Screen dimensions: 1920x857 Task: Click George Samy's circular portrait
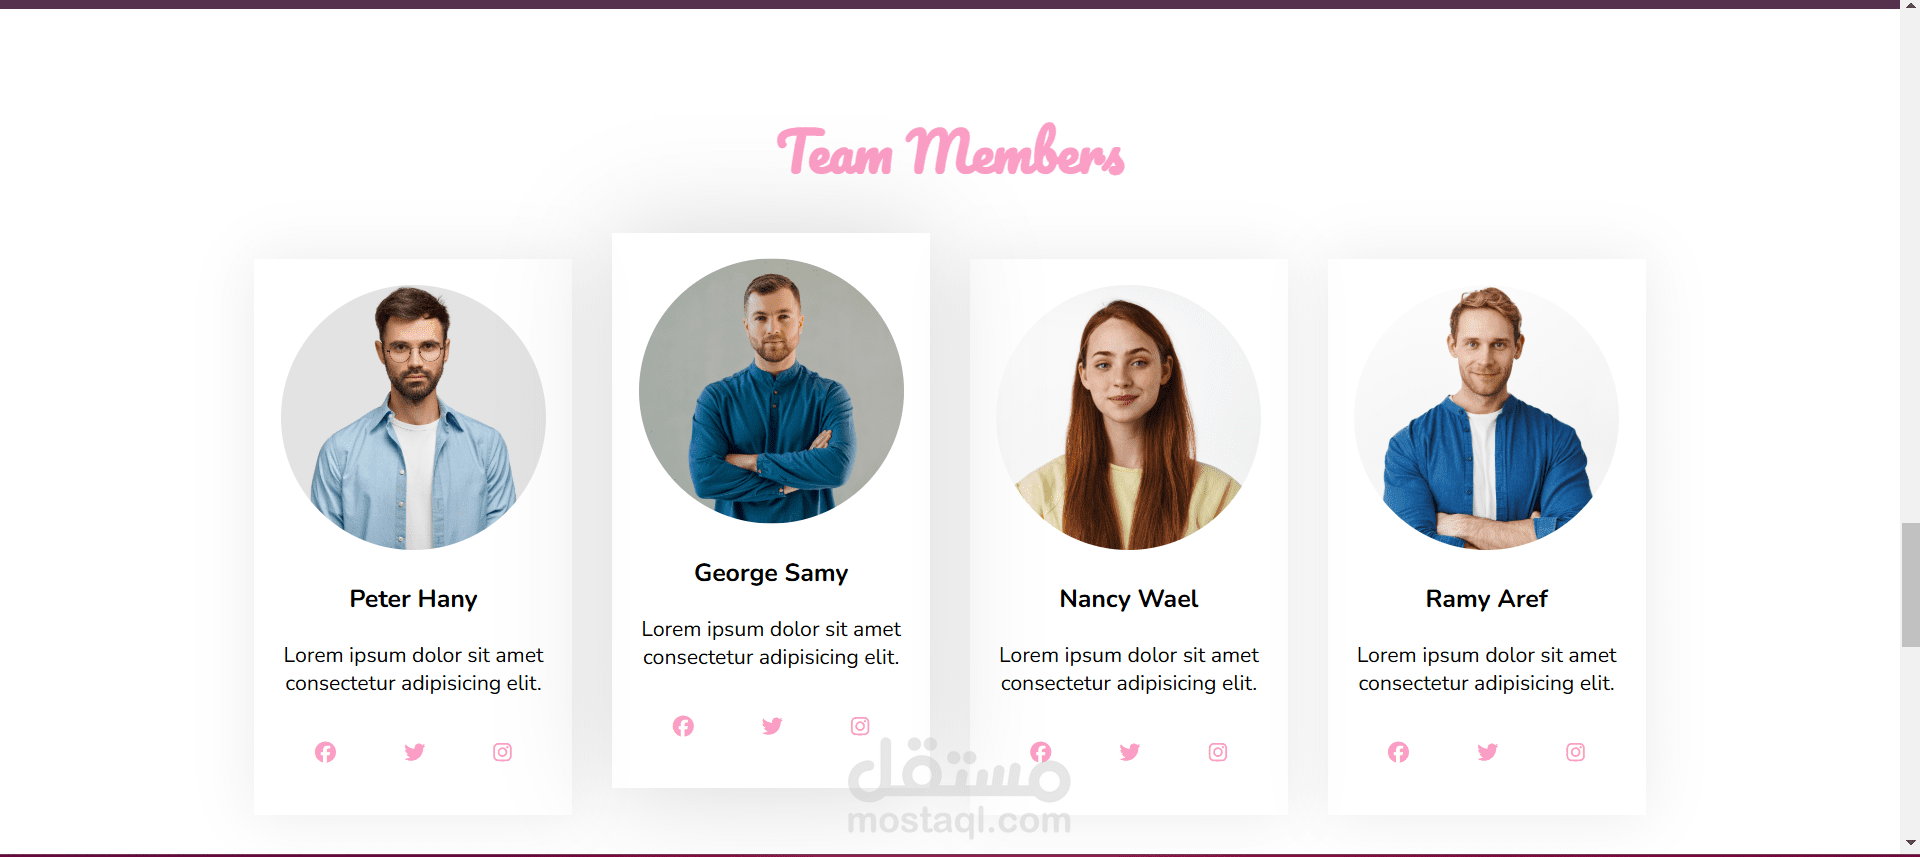coord(771,391)
